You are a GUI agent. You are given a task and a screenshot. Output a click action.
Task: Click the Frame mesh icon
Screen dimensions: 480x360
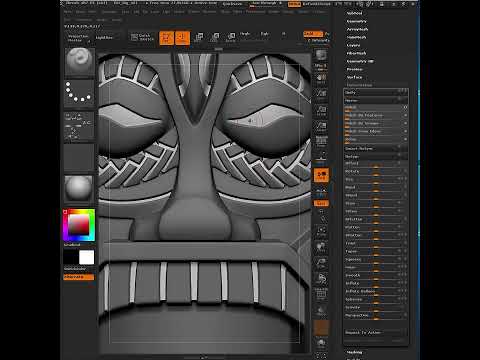pyautogui.click(x=321, y=231)
